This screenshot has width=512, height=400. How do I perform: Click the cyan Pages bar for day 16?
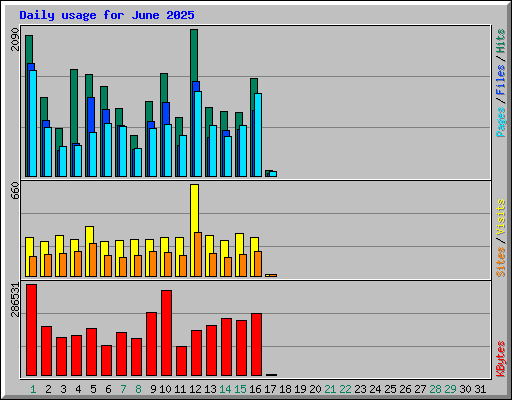[258, 135]
